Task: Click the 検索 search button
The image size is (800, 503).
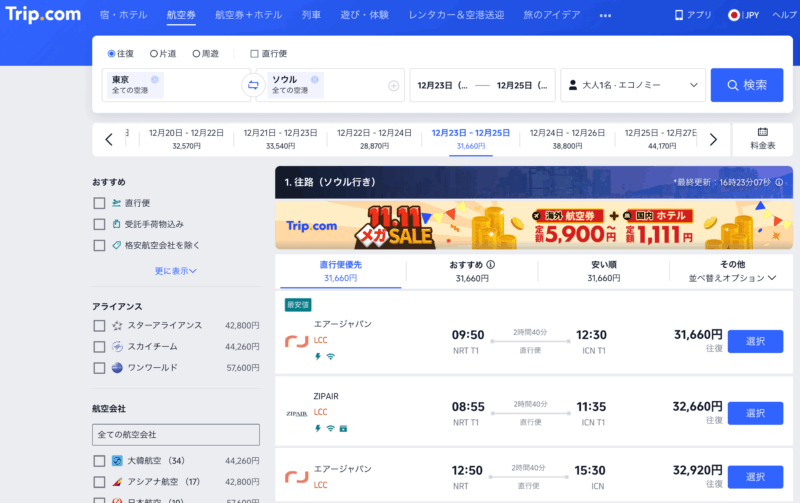Action: pos(747,85)
